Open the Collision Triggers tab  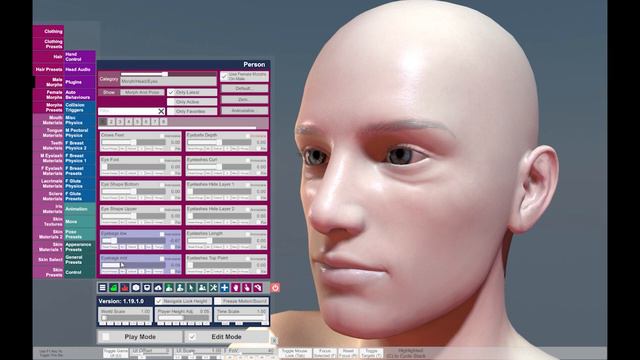80,107
